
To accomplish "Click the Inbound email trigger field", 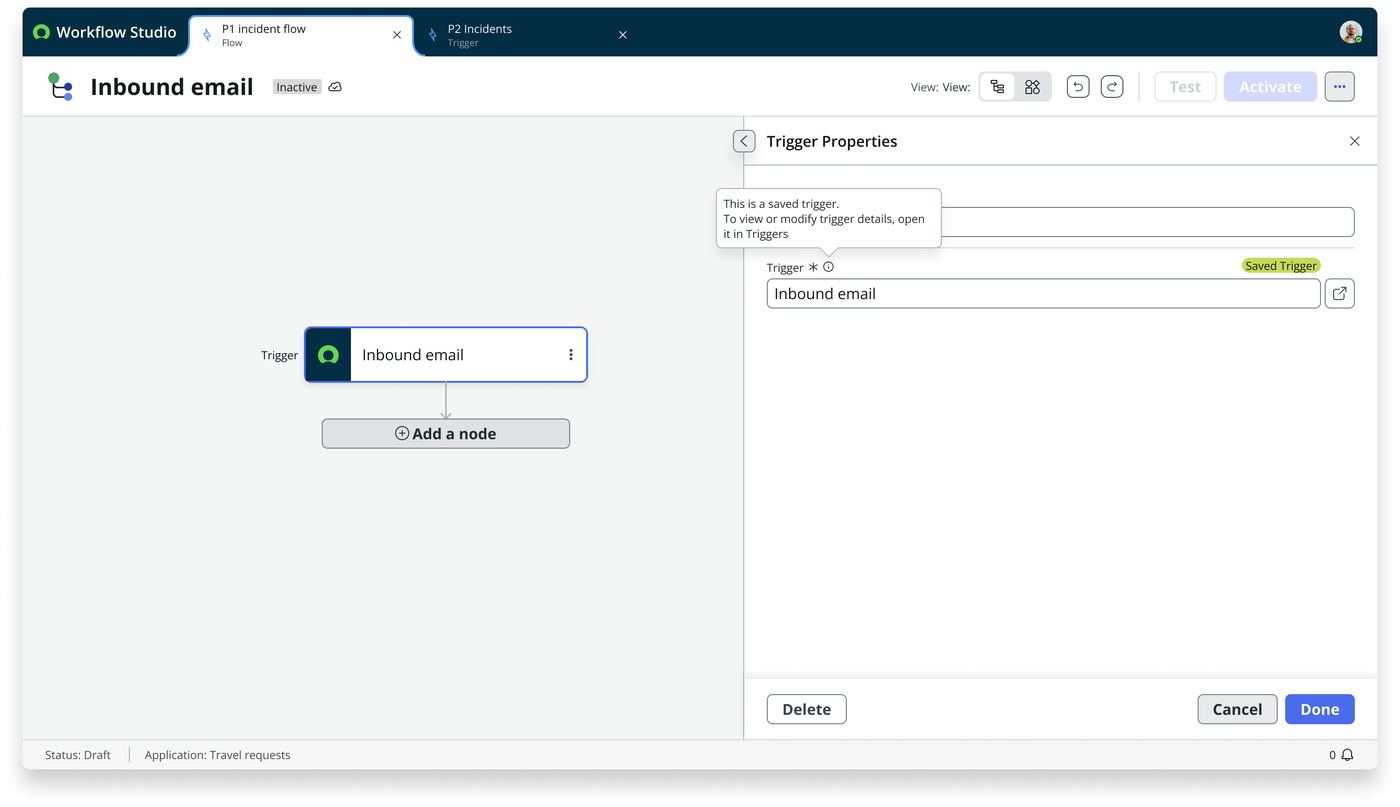I will click(x=1044, y=294).
